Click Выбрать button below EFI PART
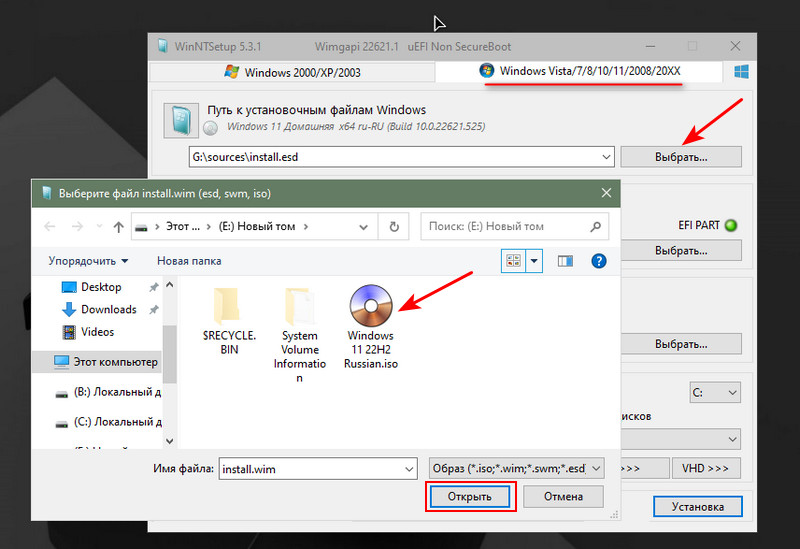Image resolution: width=800 pixels, height=549 pixels. point(681,251)
